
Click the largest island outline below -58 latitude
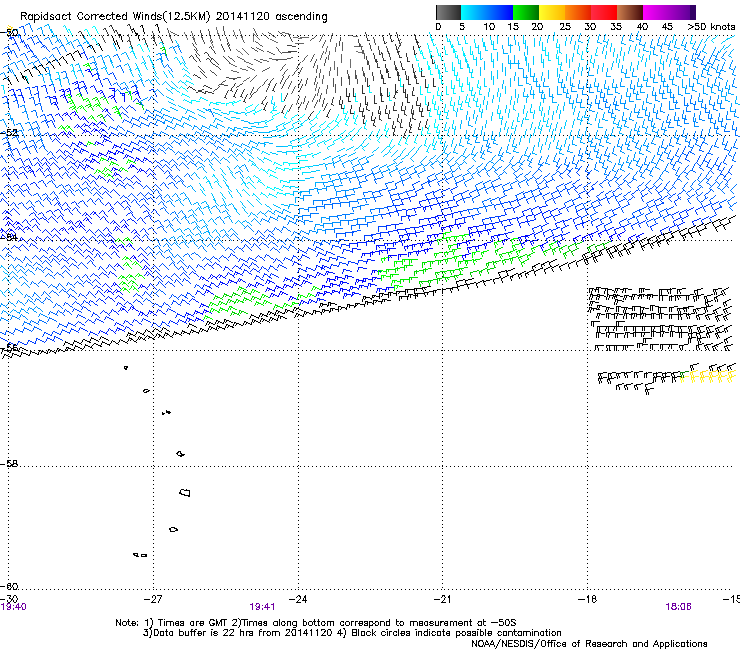(x=185, y=492)
